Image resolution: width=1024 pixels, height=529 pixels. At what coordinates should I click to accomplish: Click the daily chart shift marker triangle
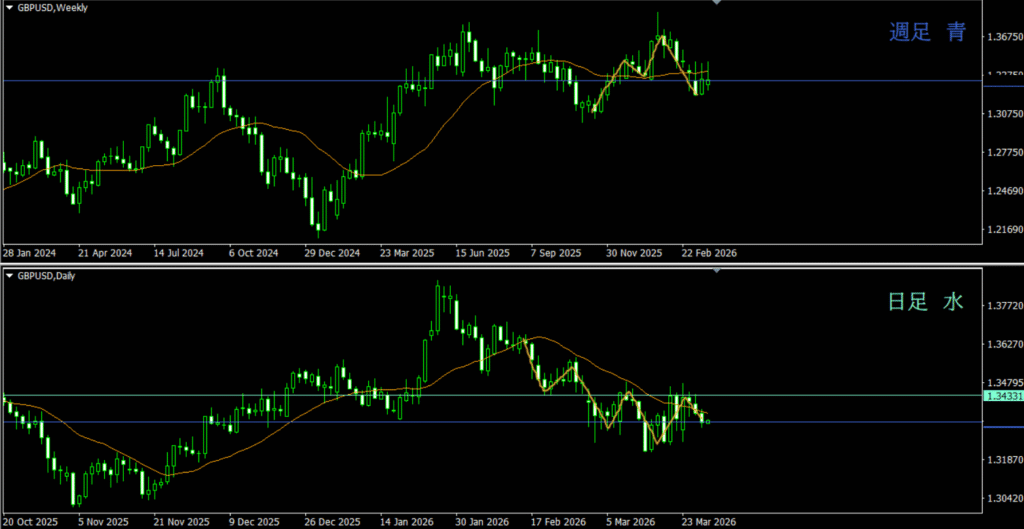[716, 270]
